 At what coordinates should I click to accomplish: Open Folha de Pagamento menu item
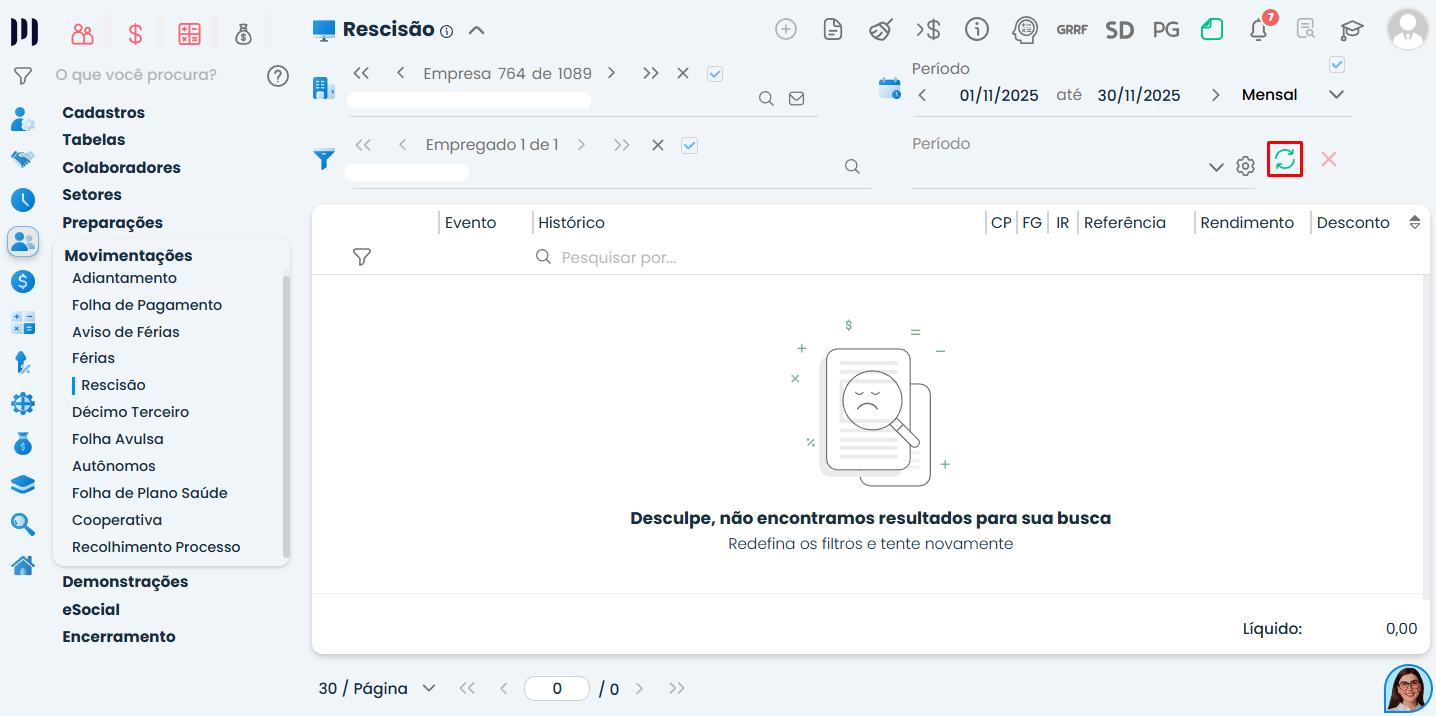pos(147,305)
